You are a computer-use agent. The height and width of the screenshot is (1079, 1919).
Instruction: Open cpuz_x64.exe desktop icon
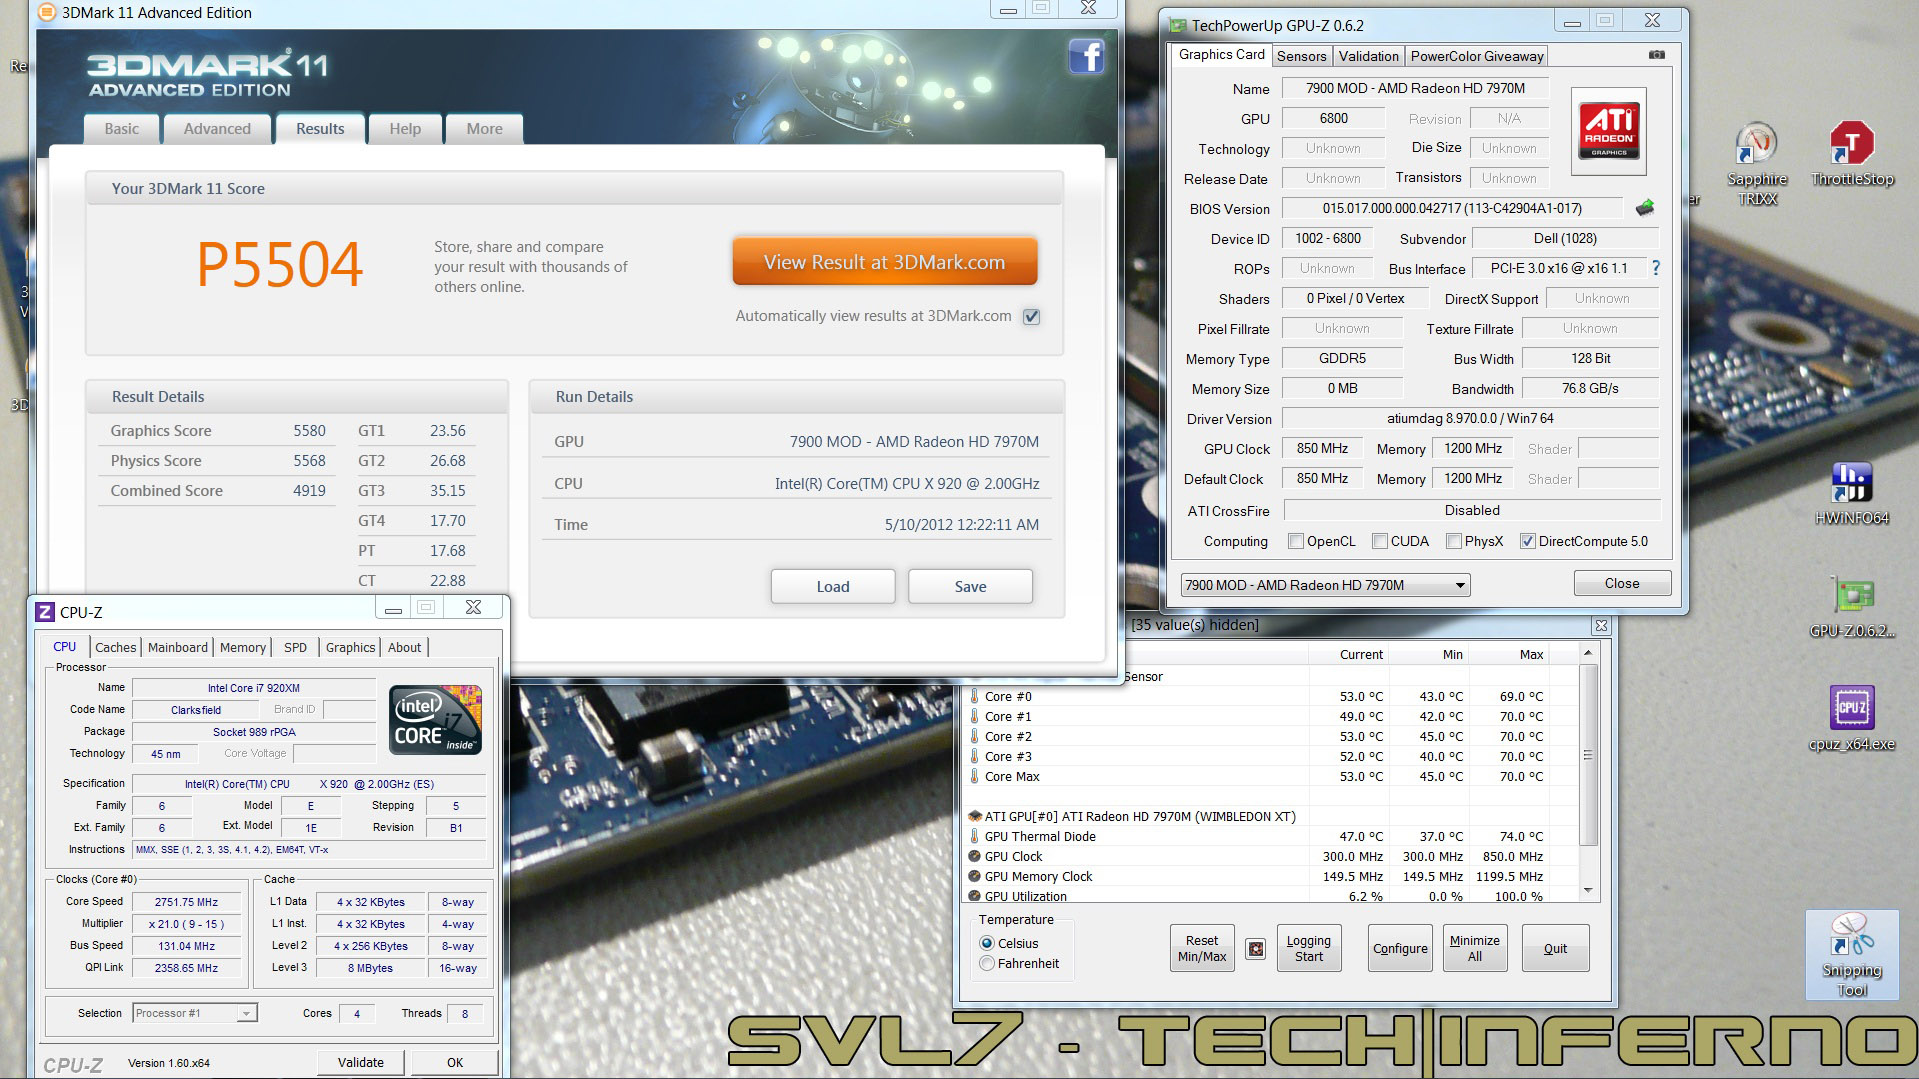pyautogui.click(x=1852, y=719)
